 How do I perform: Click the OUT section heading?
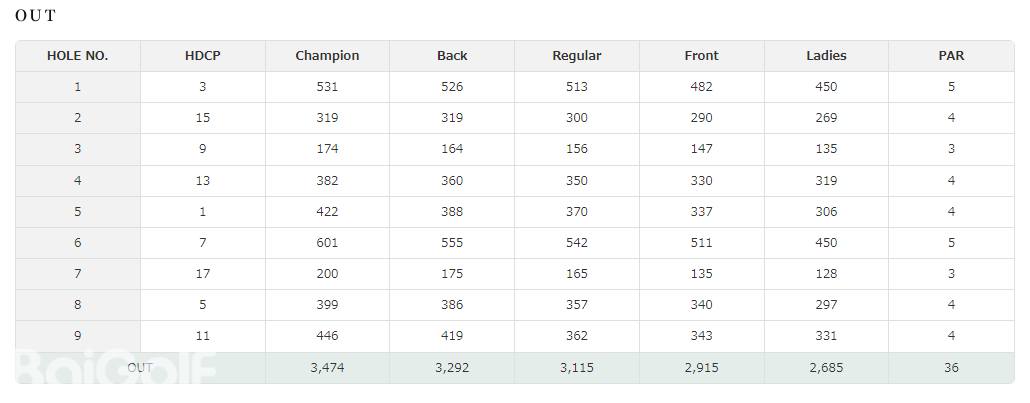point(36,16)
